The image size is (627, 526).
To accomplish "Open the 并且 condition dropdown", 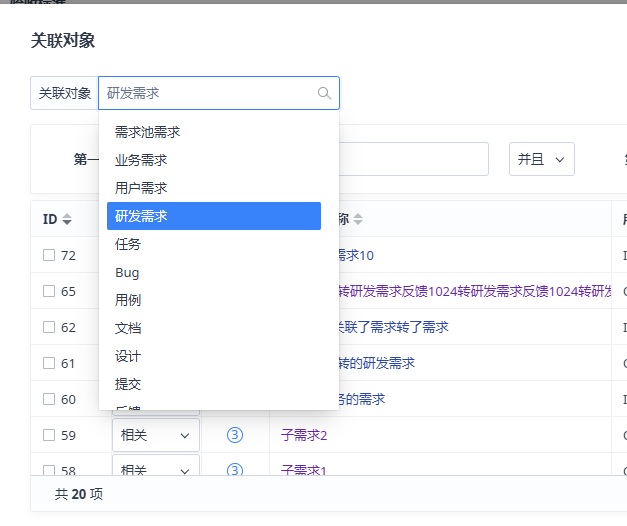I will [541, 159].
